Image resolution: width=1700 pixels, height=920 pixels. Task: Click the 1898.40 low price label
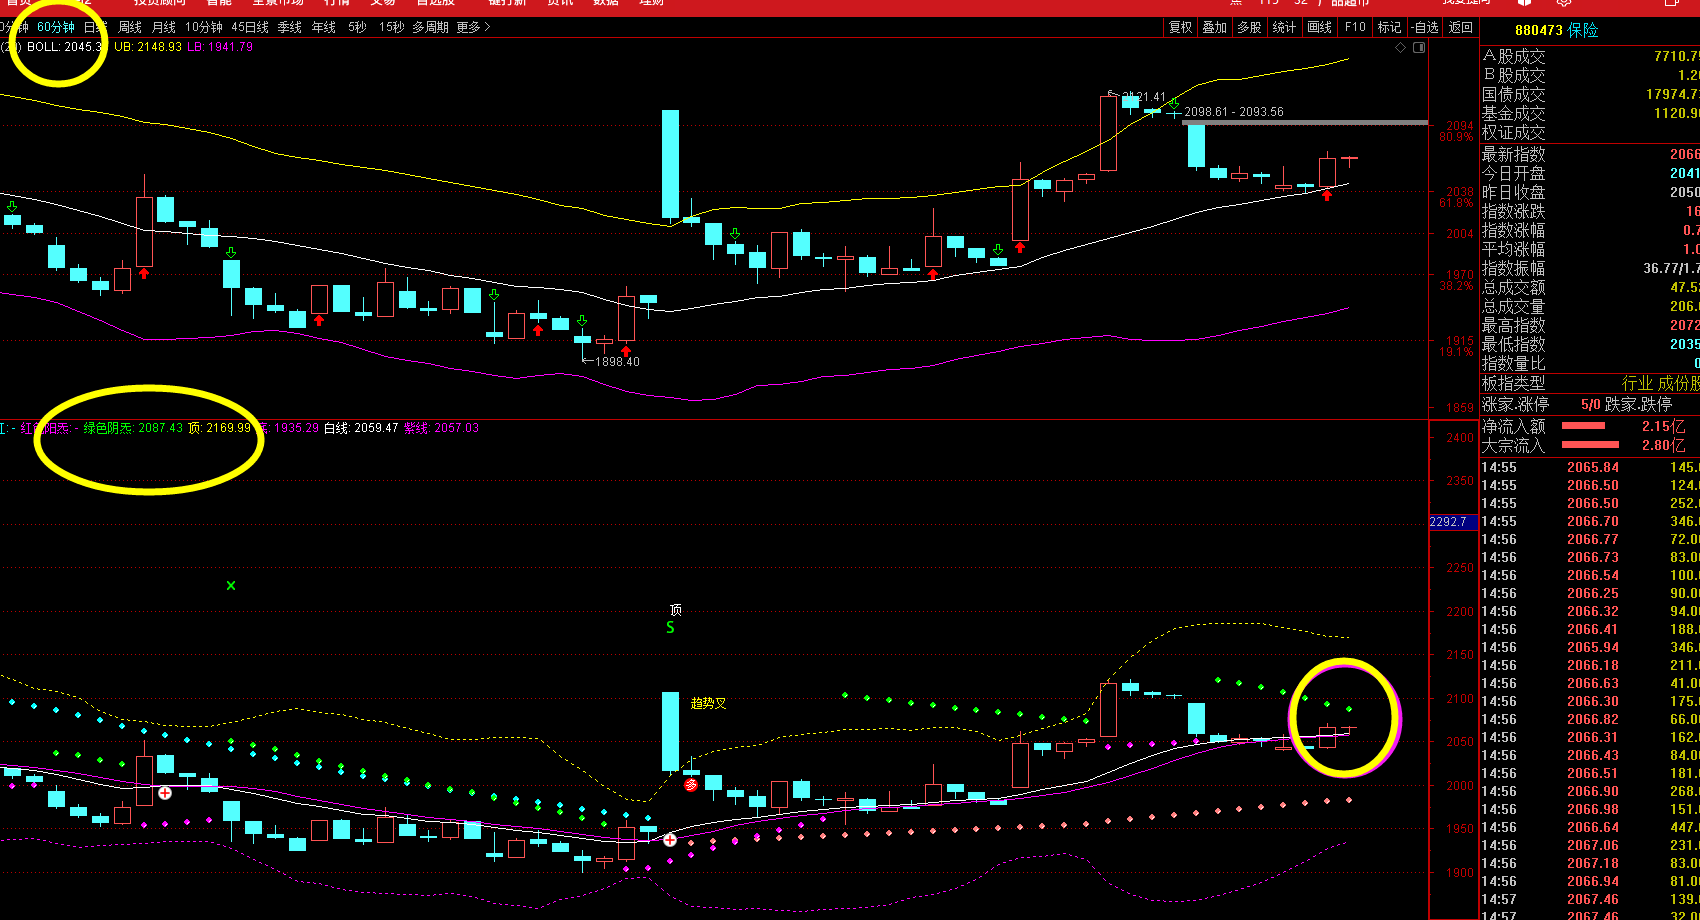tap(617, 361)
